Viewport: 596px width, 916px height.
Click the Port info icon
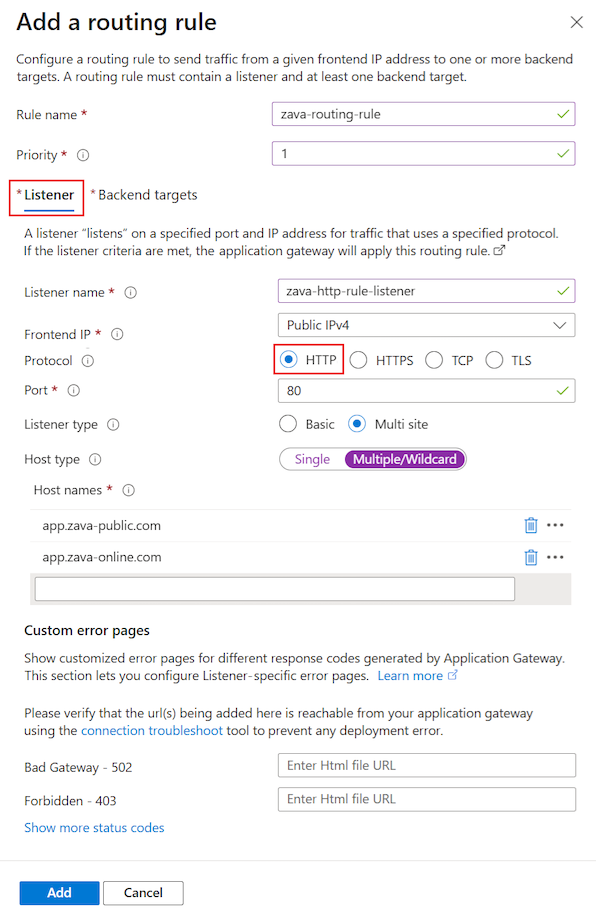pos(73,392)
